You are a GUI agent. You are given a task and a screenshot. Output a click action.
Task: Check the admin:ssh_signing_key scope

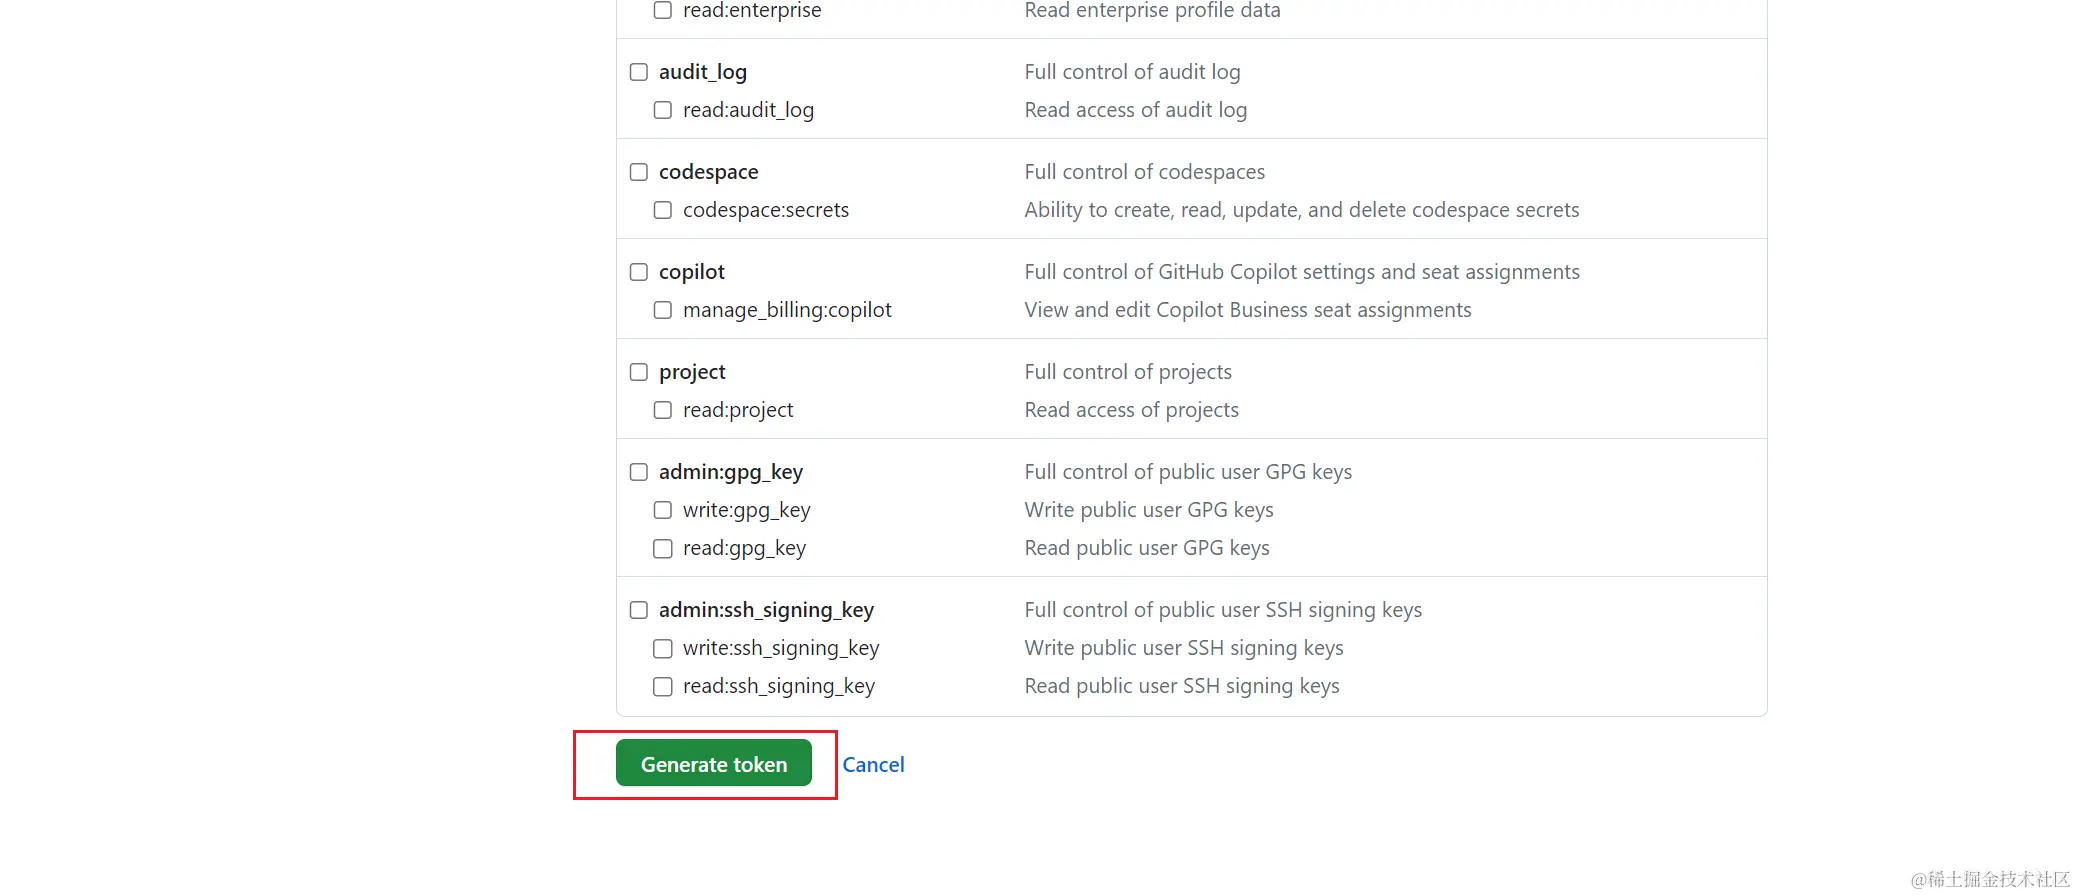pos(639,610)
